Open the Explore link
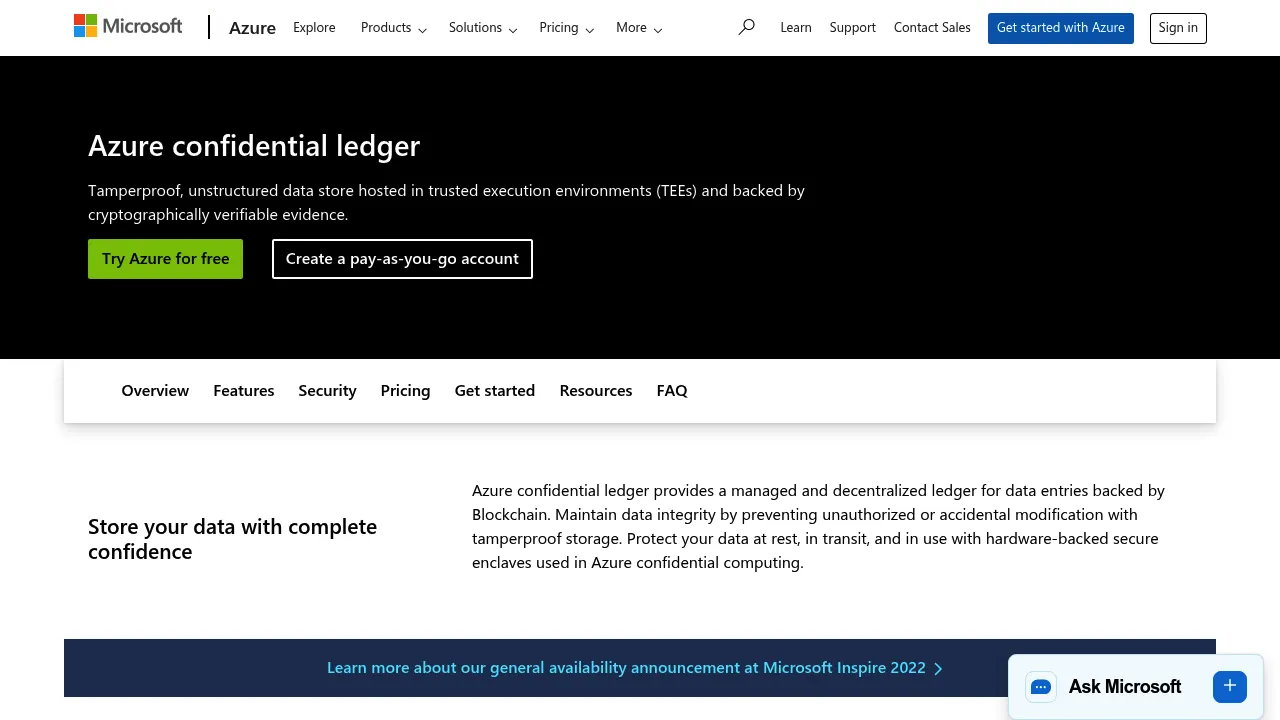The image size is (1280, 720). [x=314, y=28]
